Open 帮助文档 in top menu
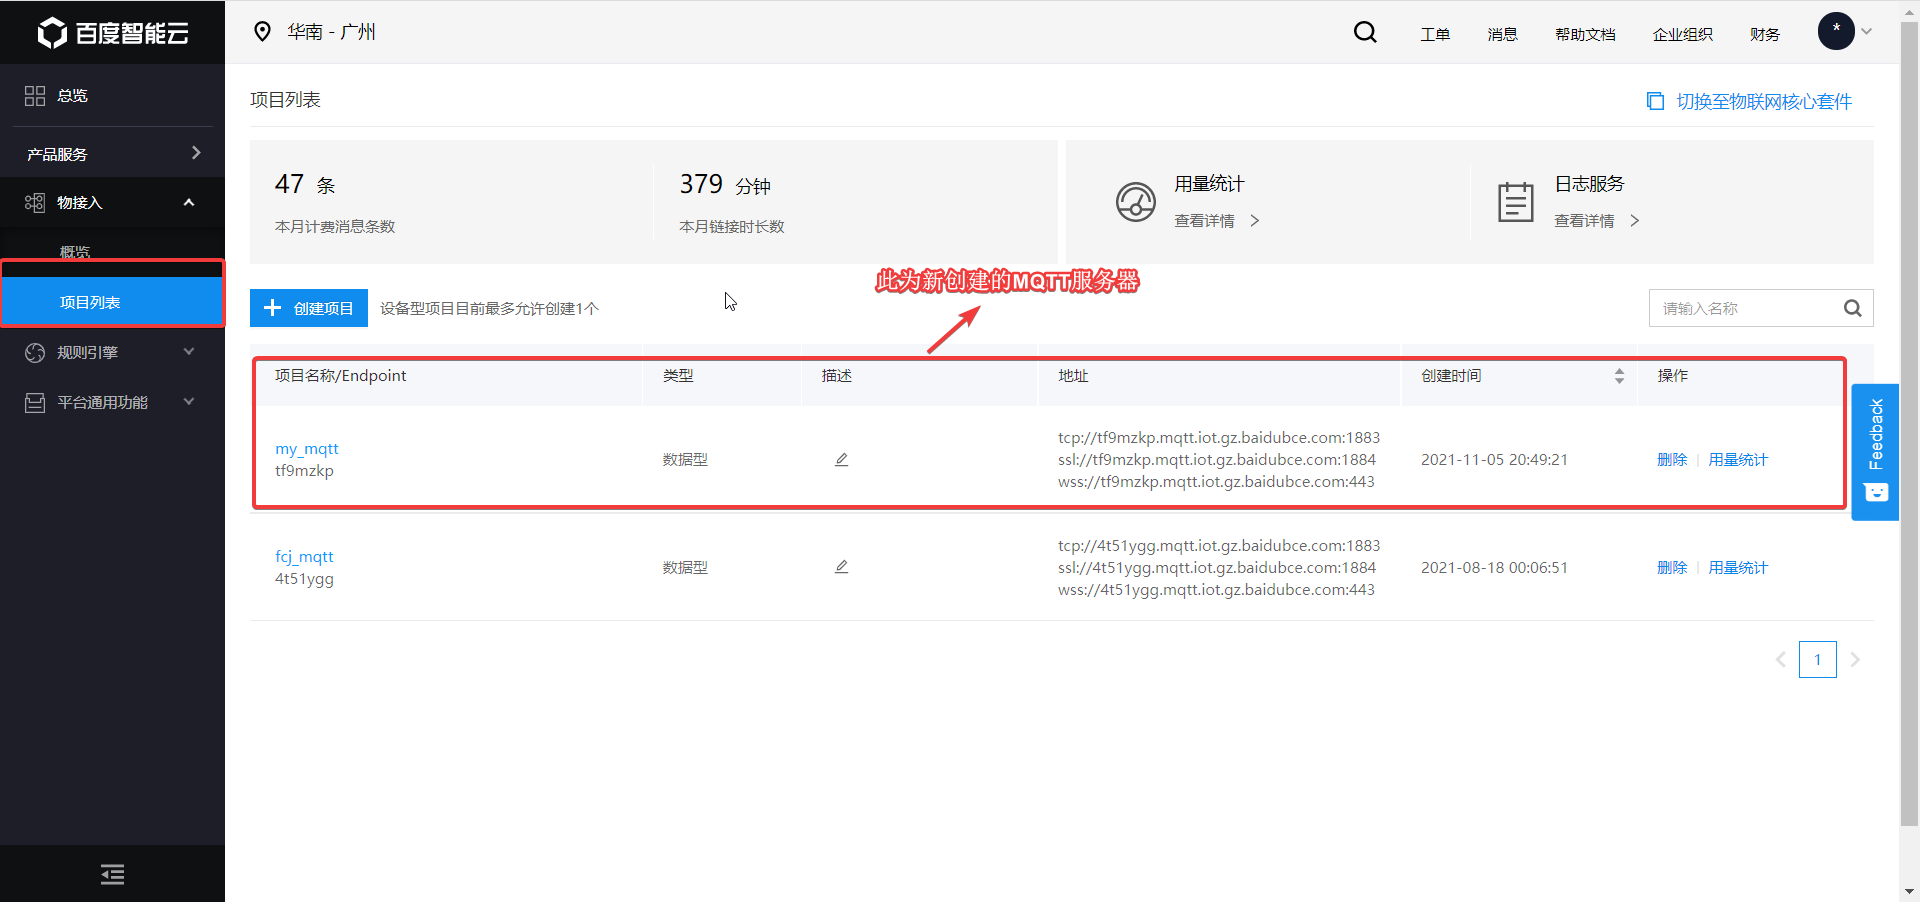The height and width of the screenshot is (902, 1920). pyautogui.click(x=1585, y=34)
